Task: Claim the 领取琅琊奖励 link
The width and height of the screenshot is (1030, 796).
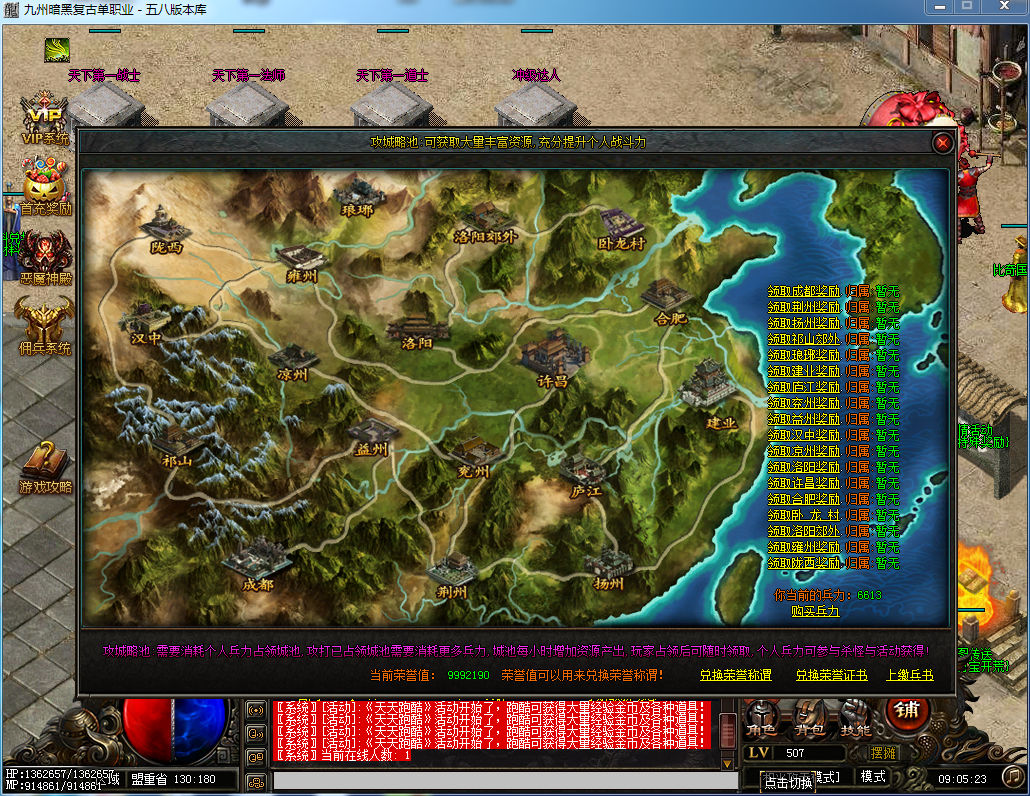Action: [x=803, y=355]
